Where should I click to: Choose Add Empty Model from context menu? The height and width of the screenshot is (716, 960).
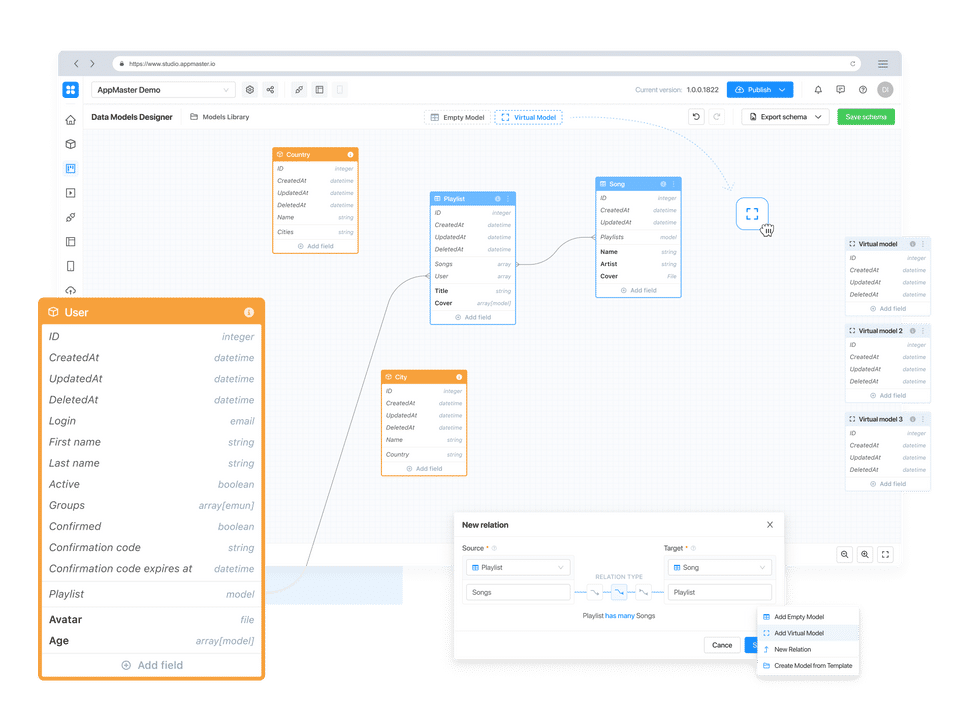click(x=808, y=617)
